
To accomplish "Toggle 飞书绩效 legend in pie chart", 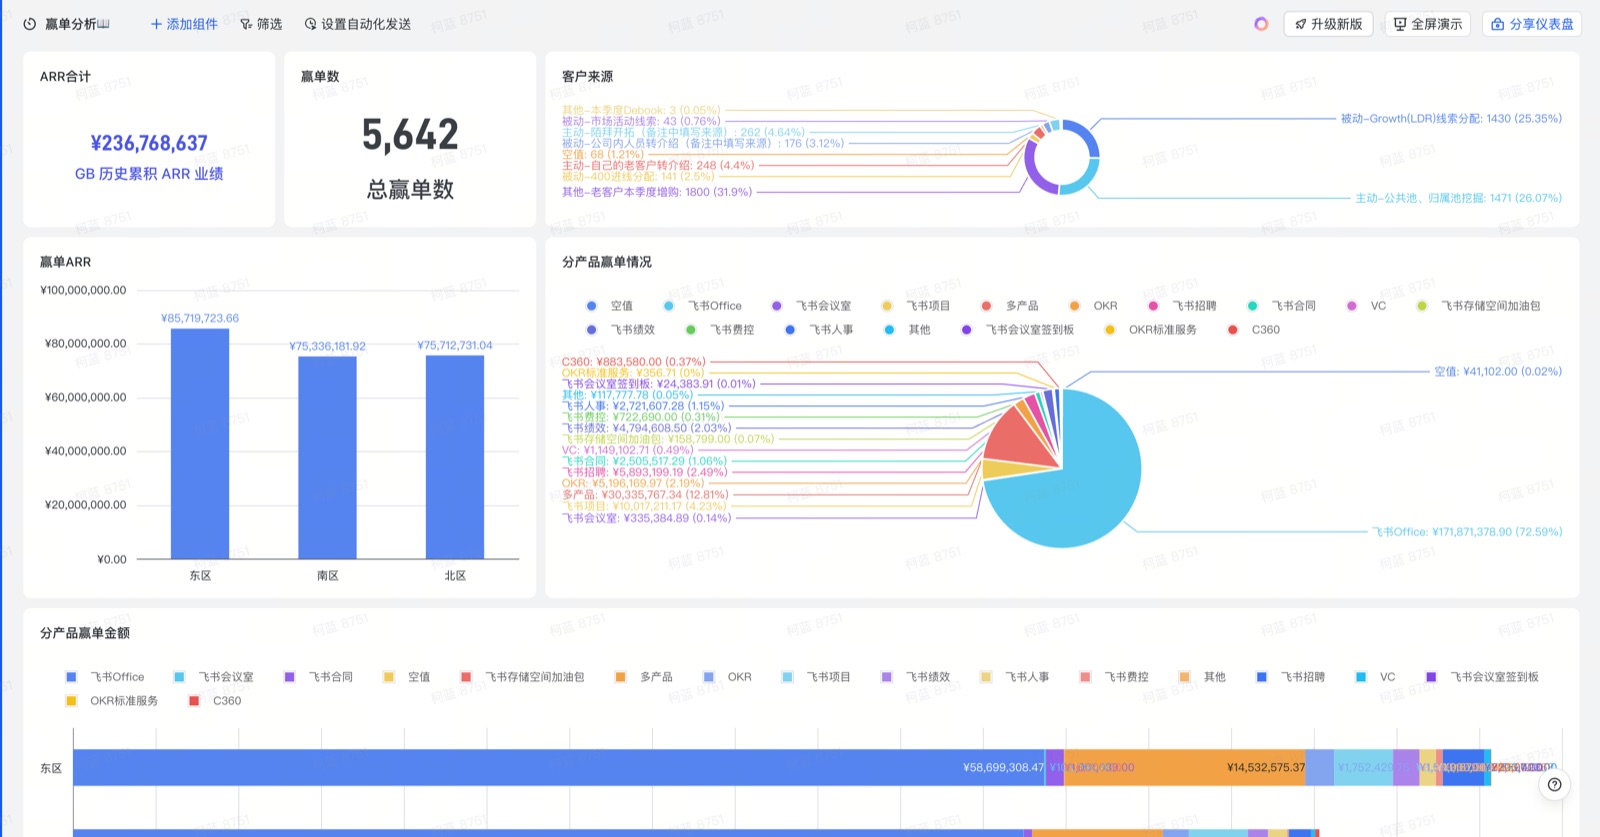I will point(621,330).
